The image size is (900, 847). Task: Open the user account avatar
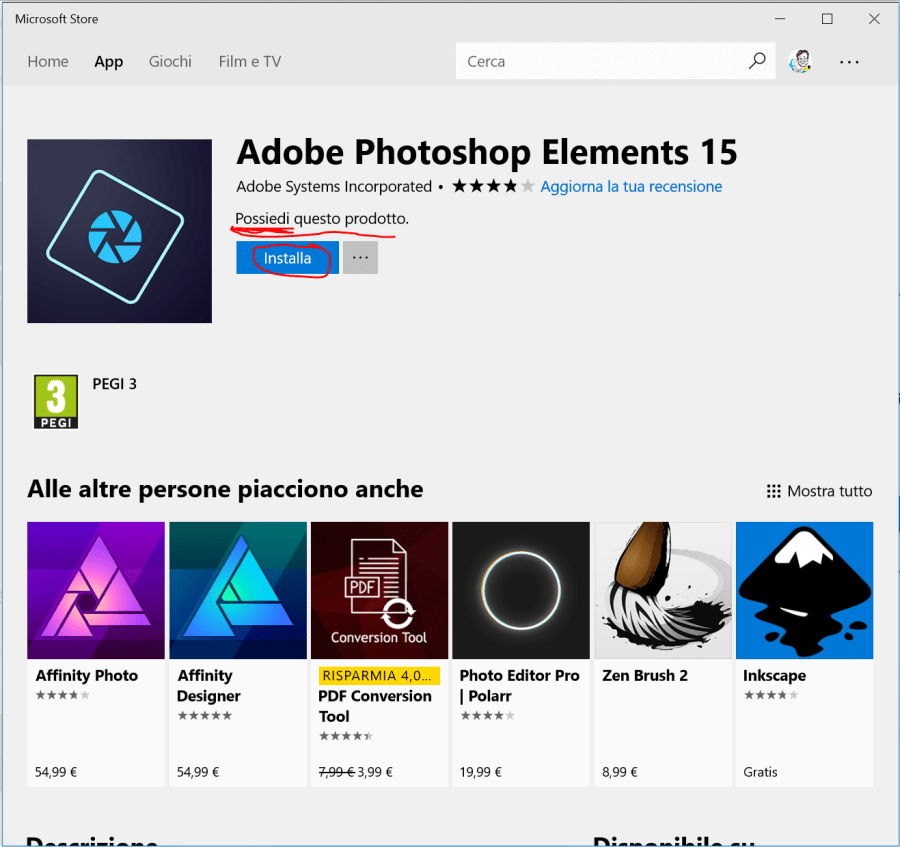[799, 61]
